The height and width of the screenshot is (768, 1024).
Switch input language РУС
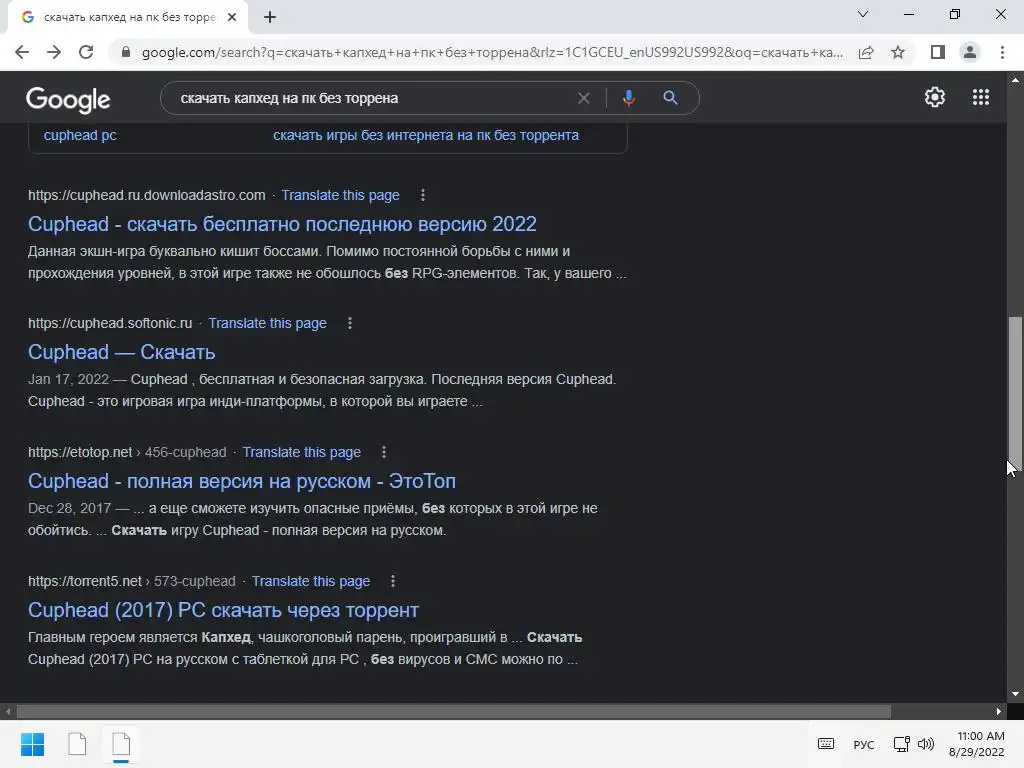tap(863, 744)
